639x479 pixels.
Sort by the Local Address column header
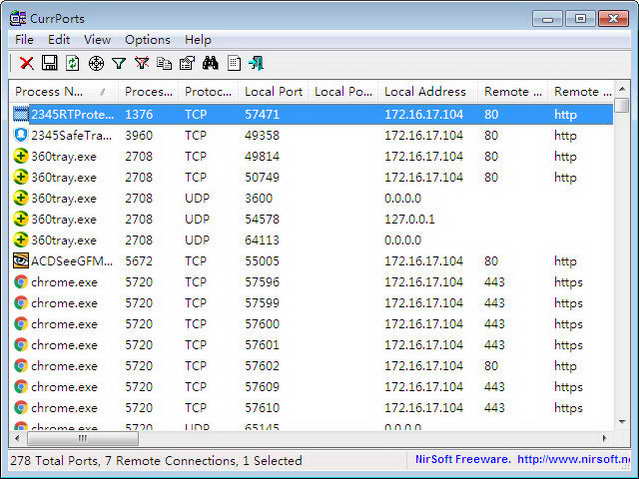[425, 92]
